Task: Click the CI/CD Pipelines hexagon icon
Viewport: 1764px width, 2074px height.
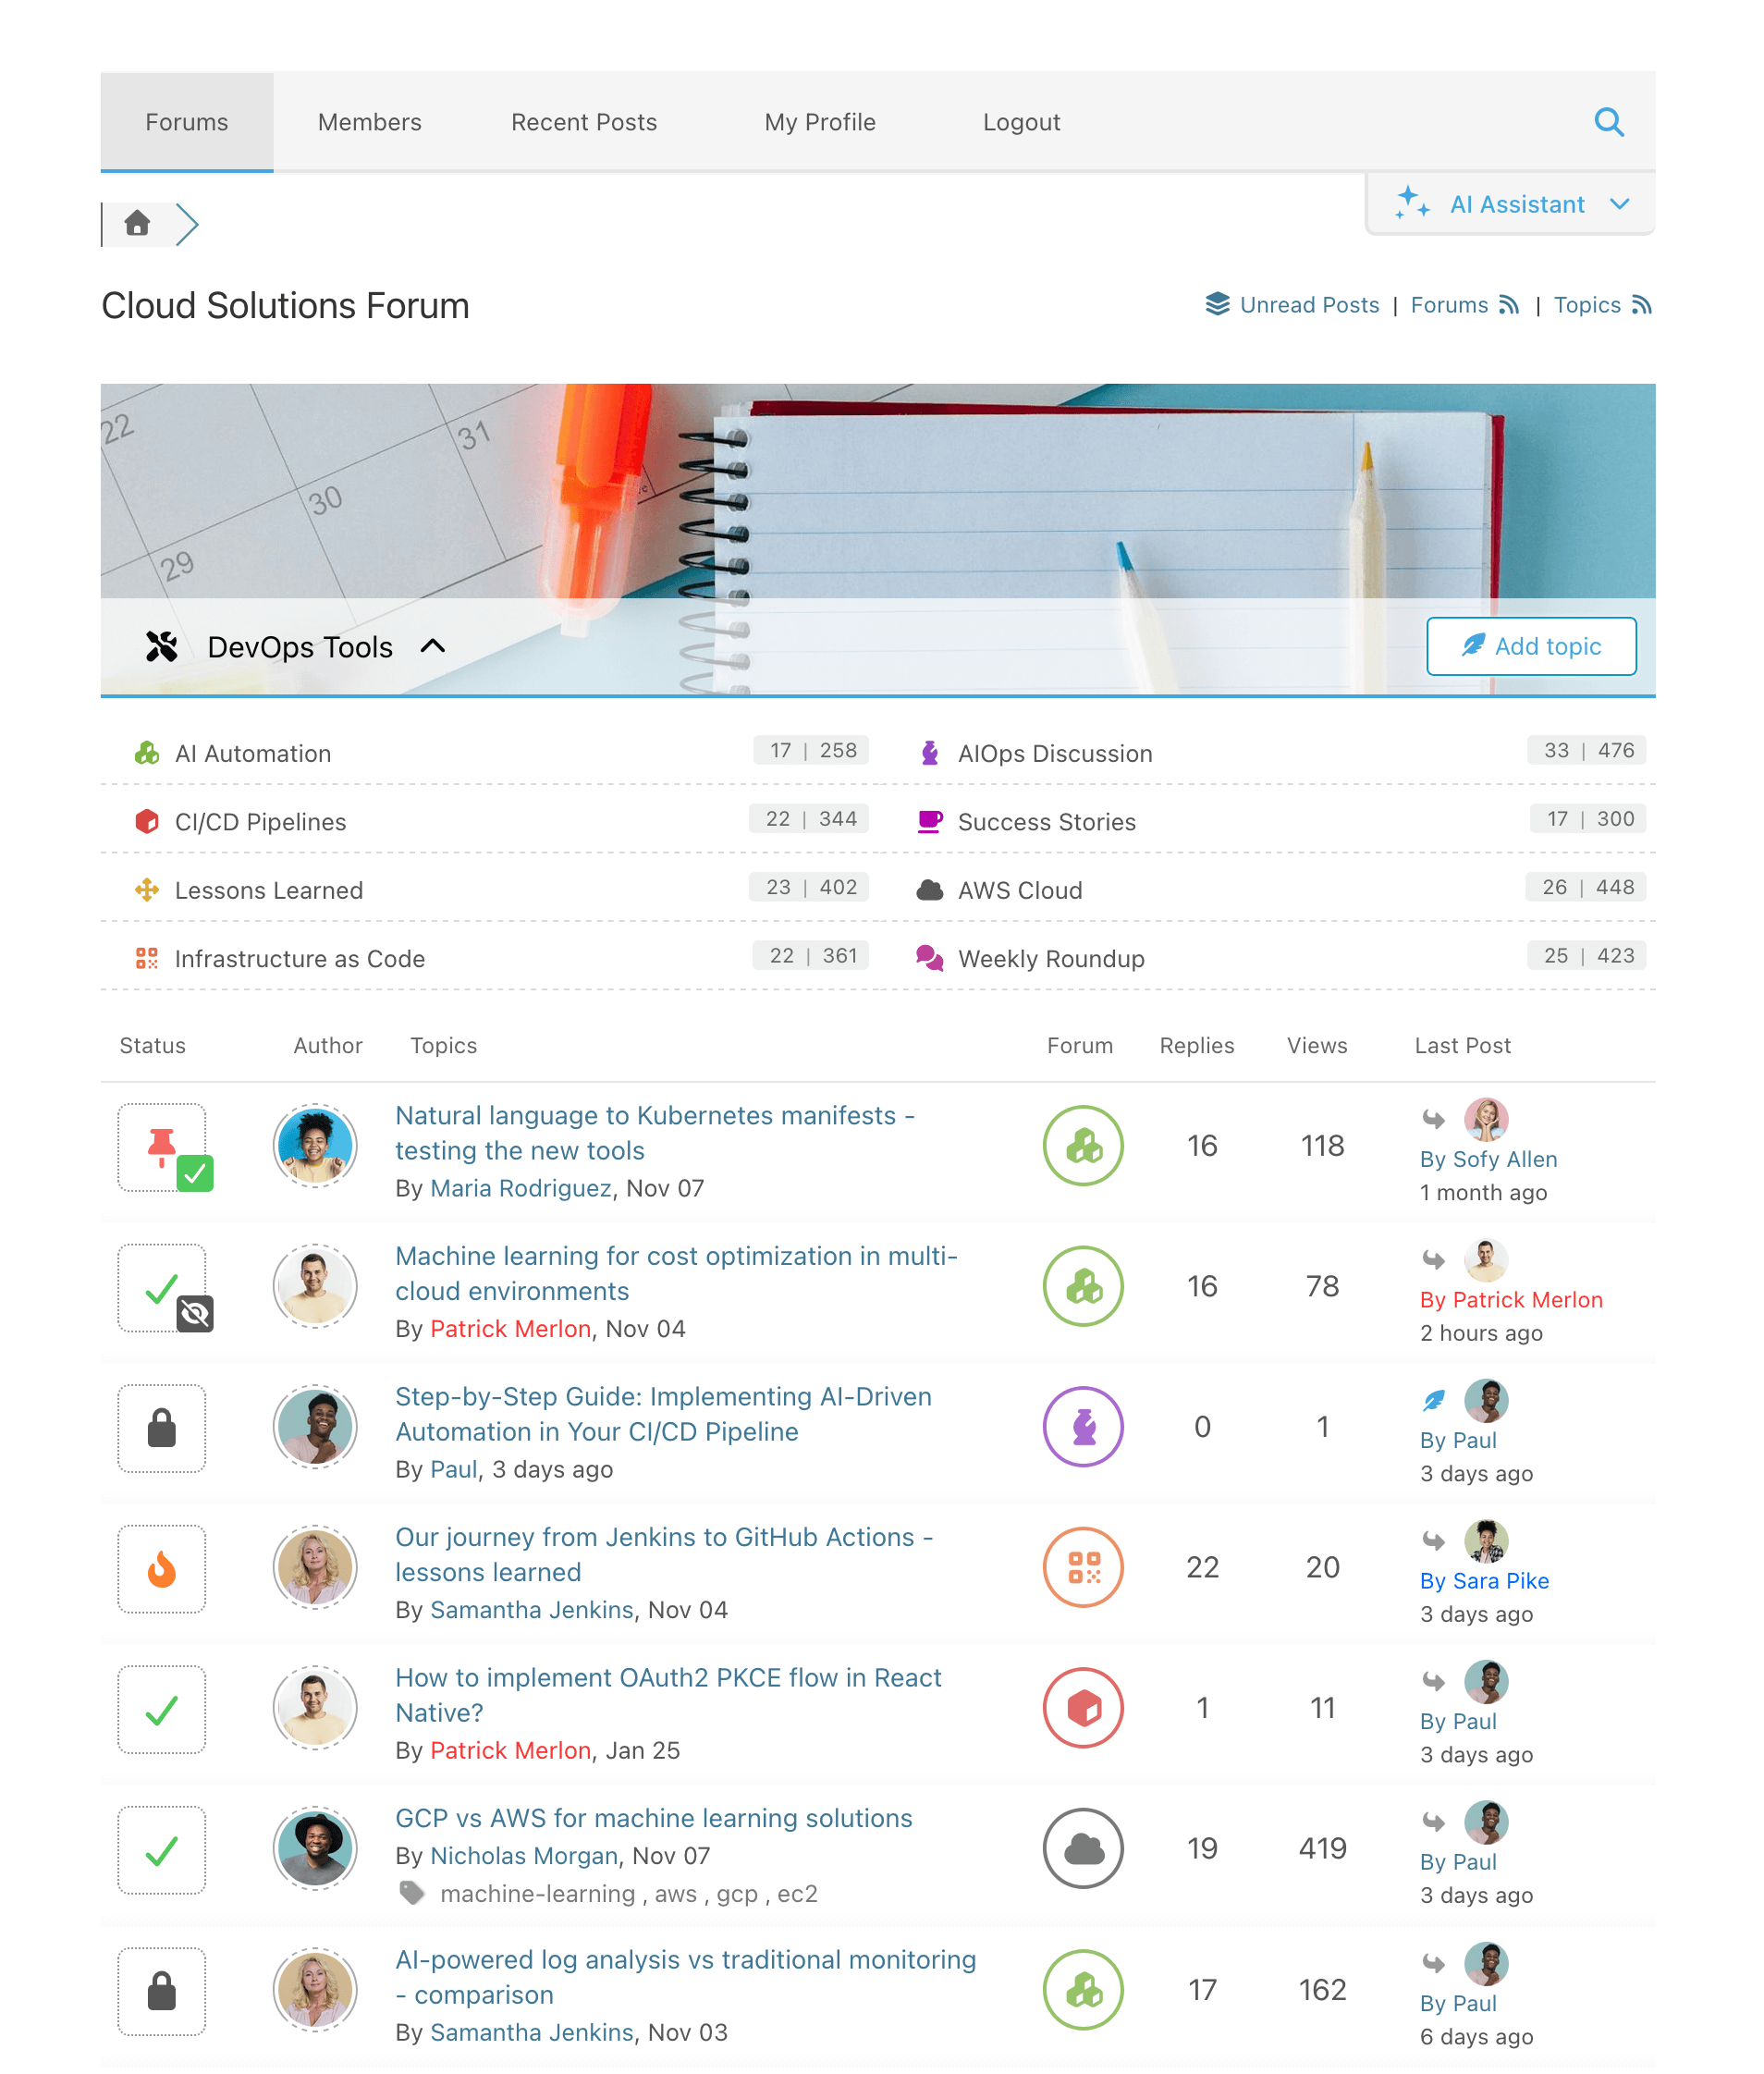Action: (148, 821)
